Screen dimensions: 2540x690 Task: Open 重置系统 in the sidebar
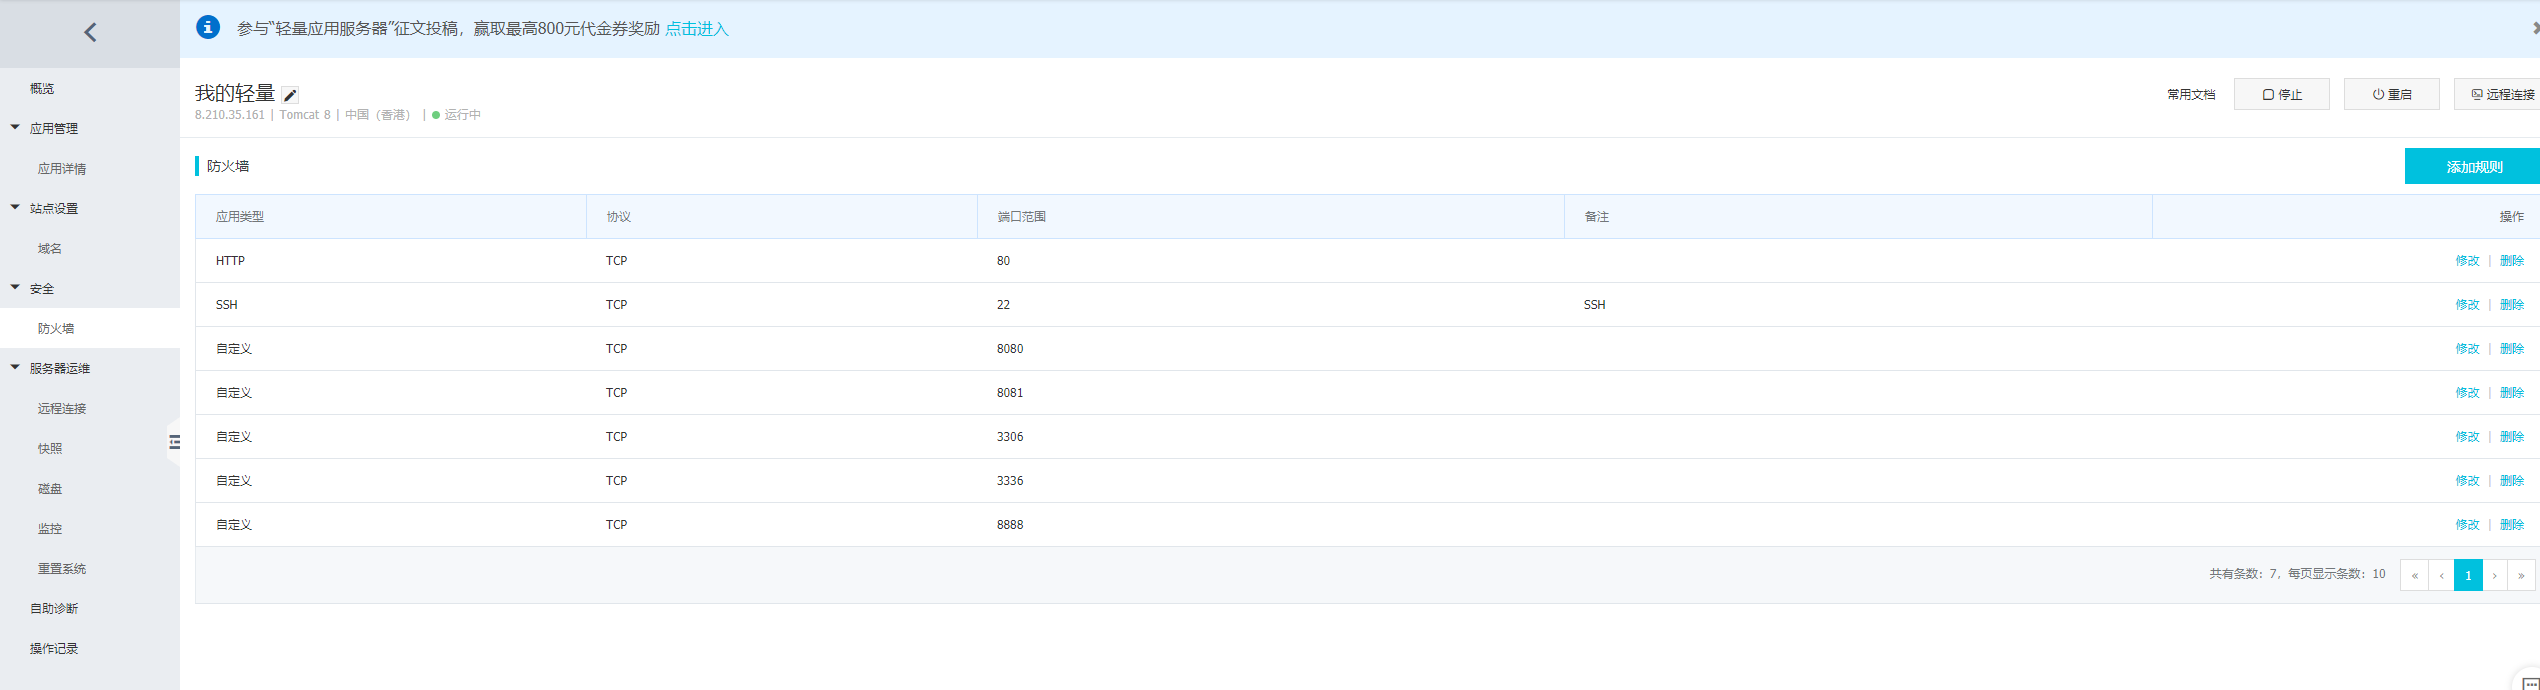(x=62, y=568)
